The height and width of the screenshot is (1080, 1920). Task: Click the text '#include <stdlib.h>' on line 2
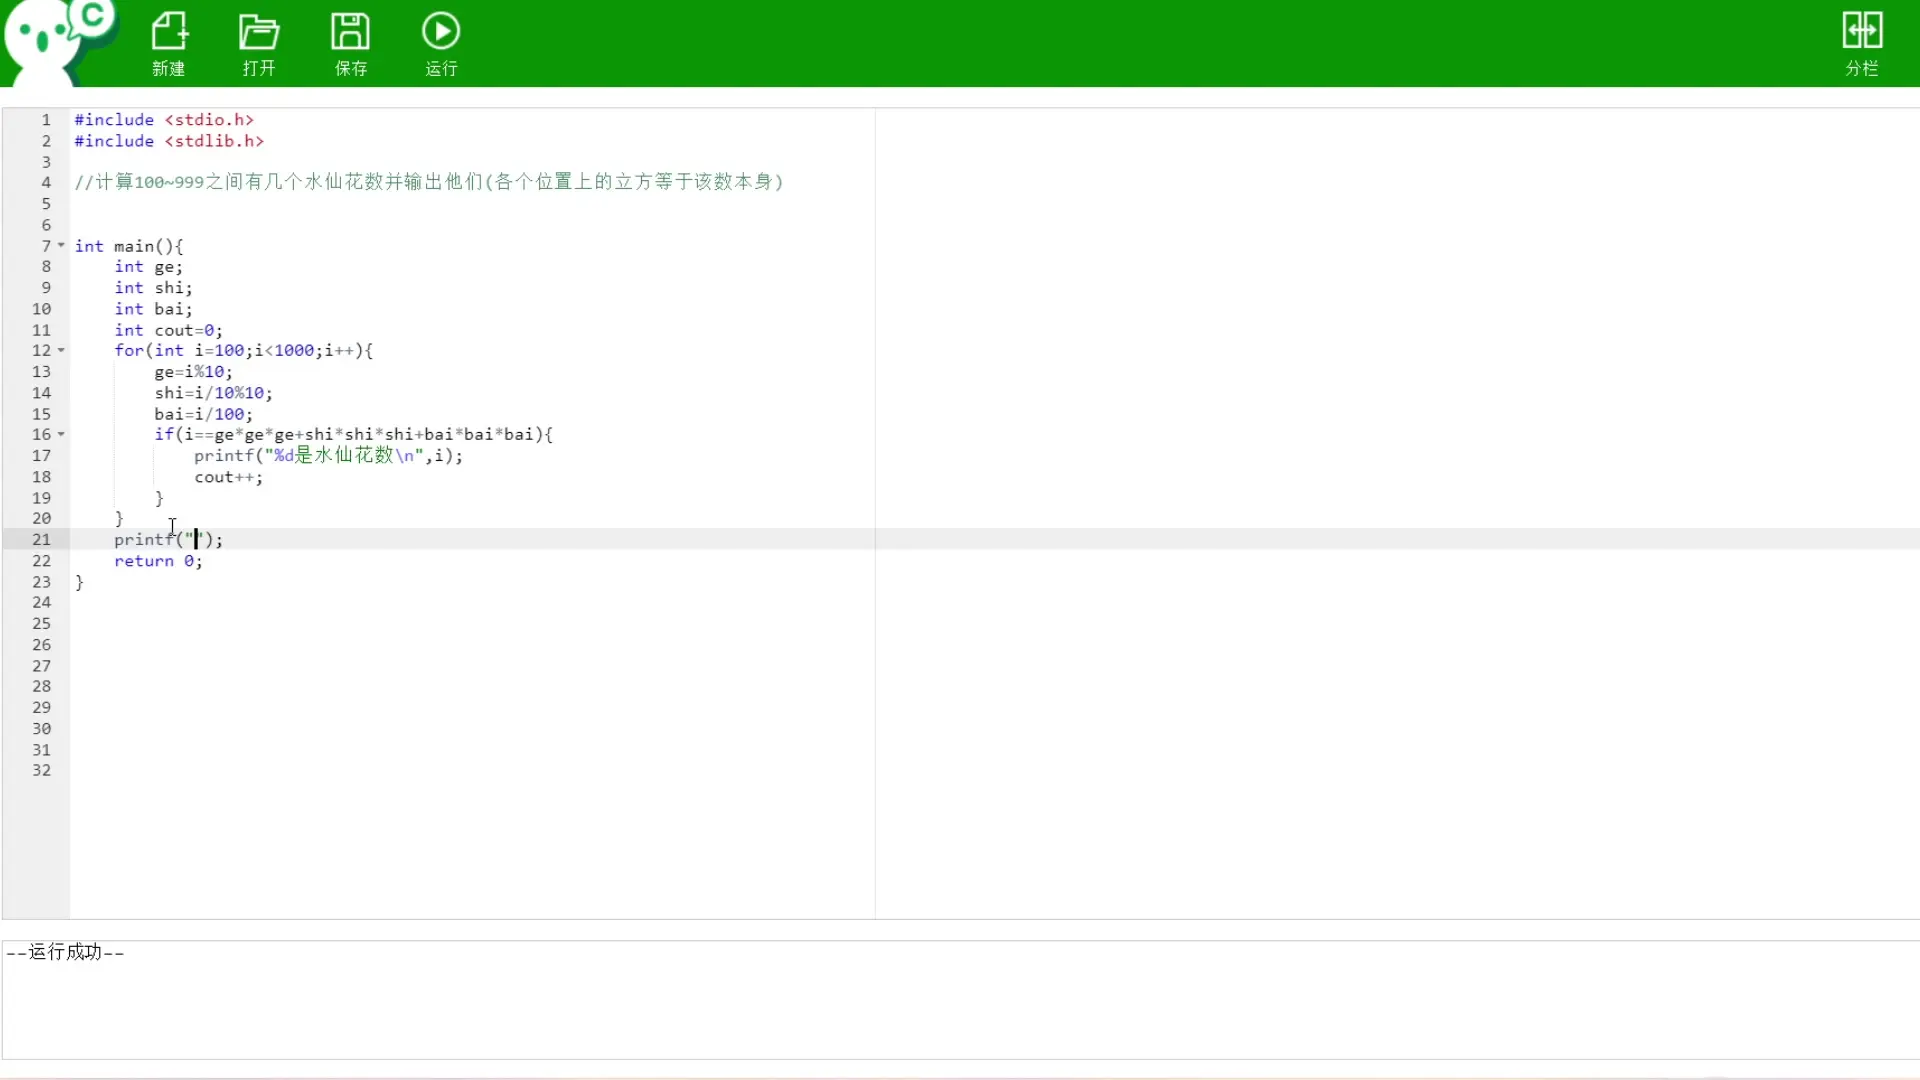169,141
